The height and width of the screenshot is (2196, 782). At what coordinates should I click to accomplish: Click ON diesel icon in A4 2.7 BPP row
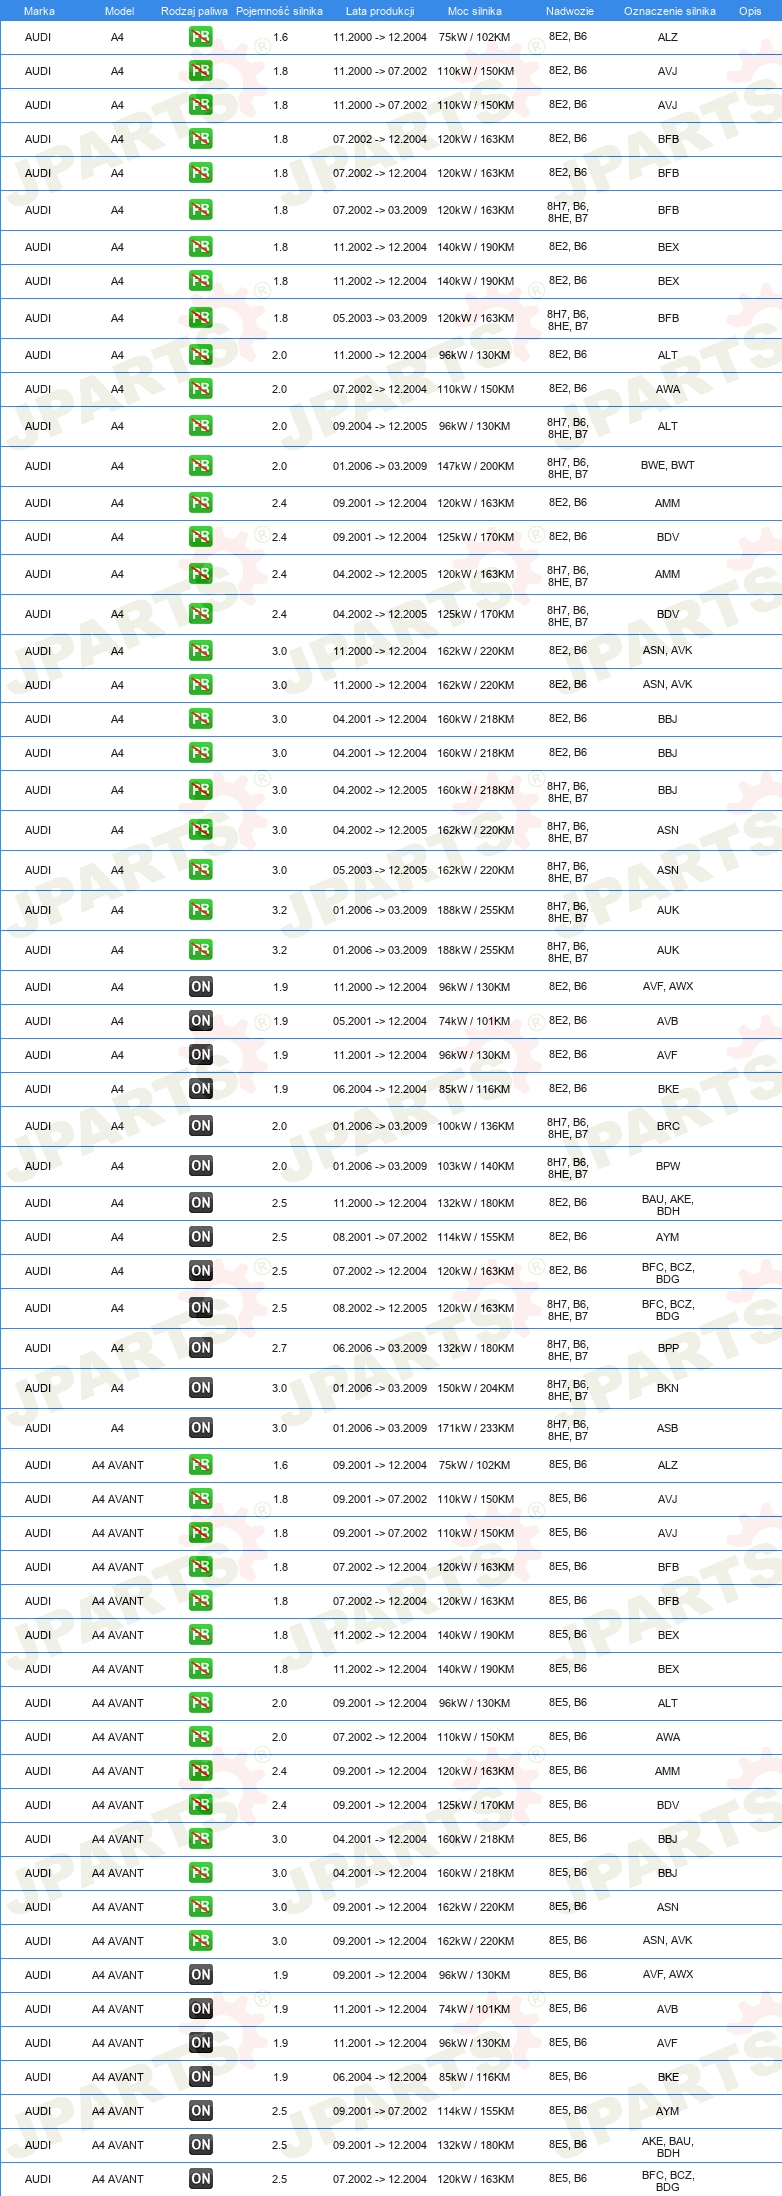pos(201,1348)
